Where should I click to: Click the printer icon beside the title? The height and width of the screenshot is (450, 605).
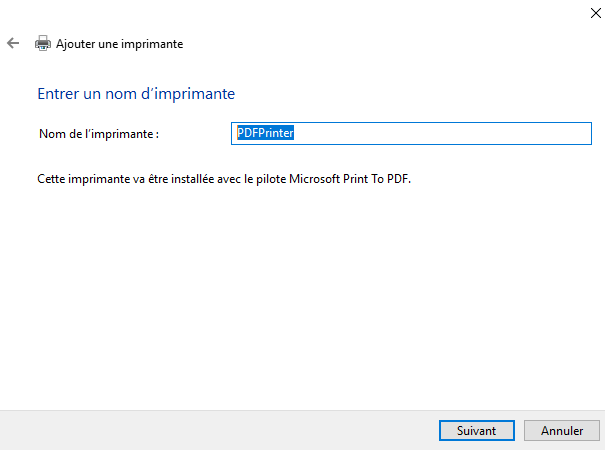point(43,44)
